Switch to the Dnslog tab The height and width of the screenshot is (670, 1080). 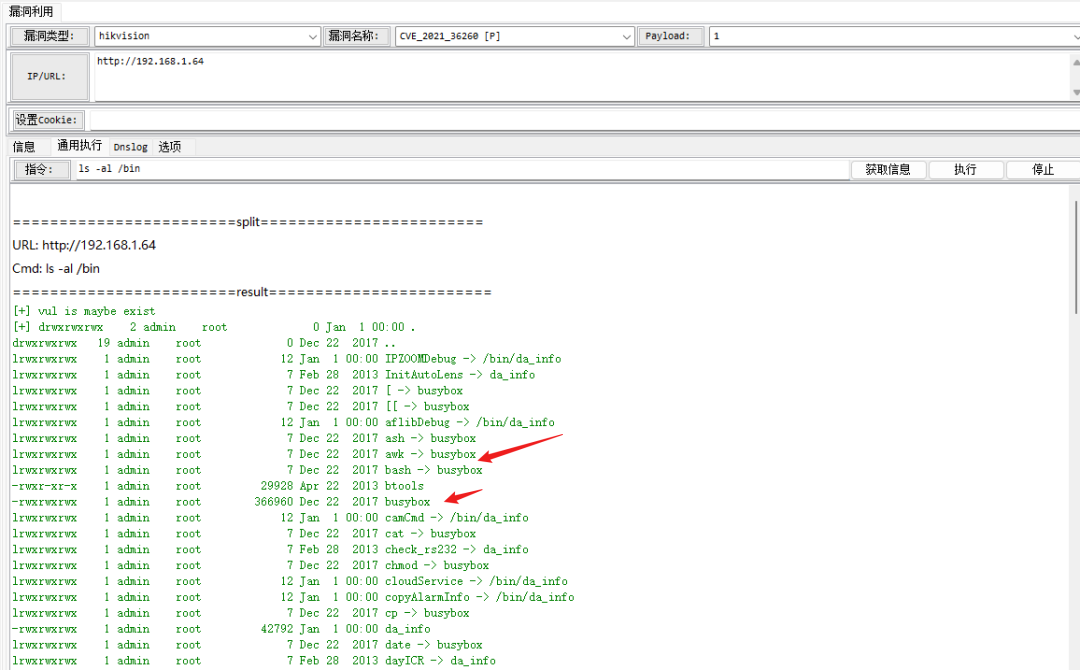130,147
